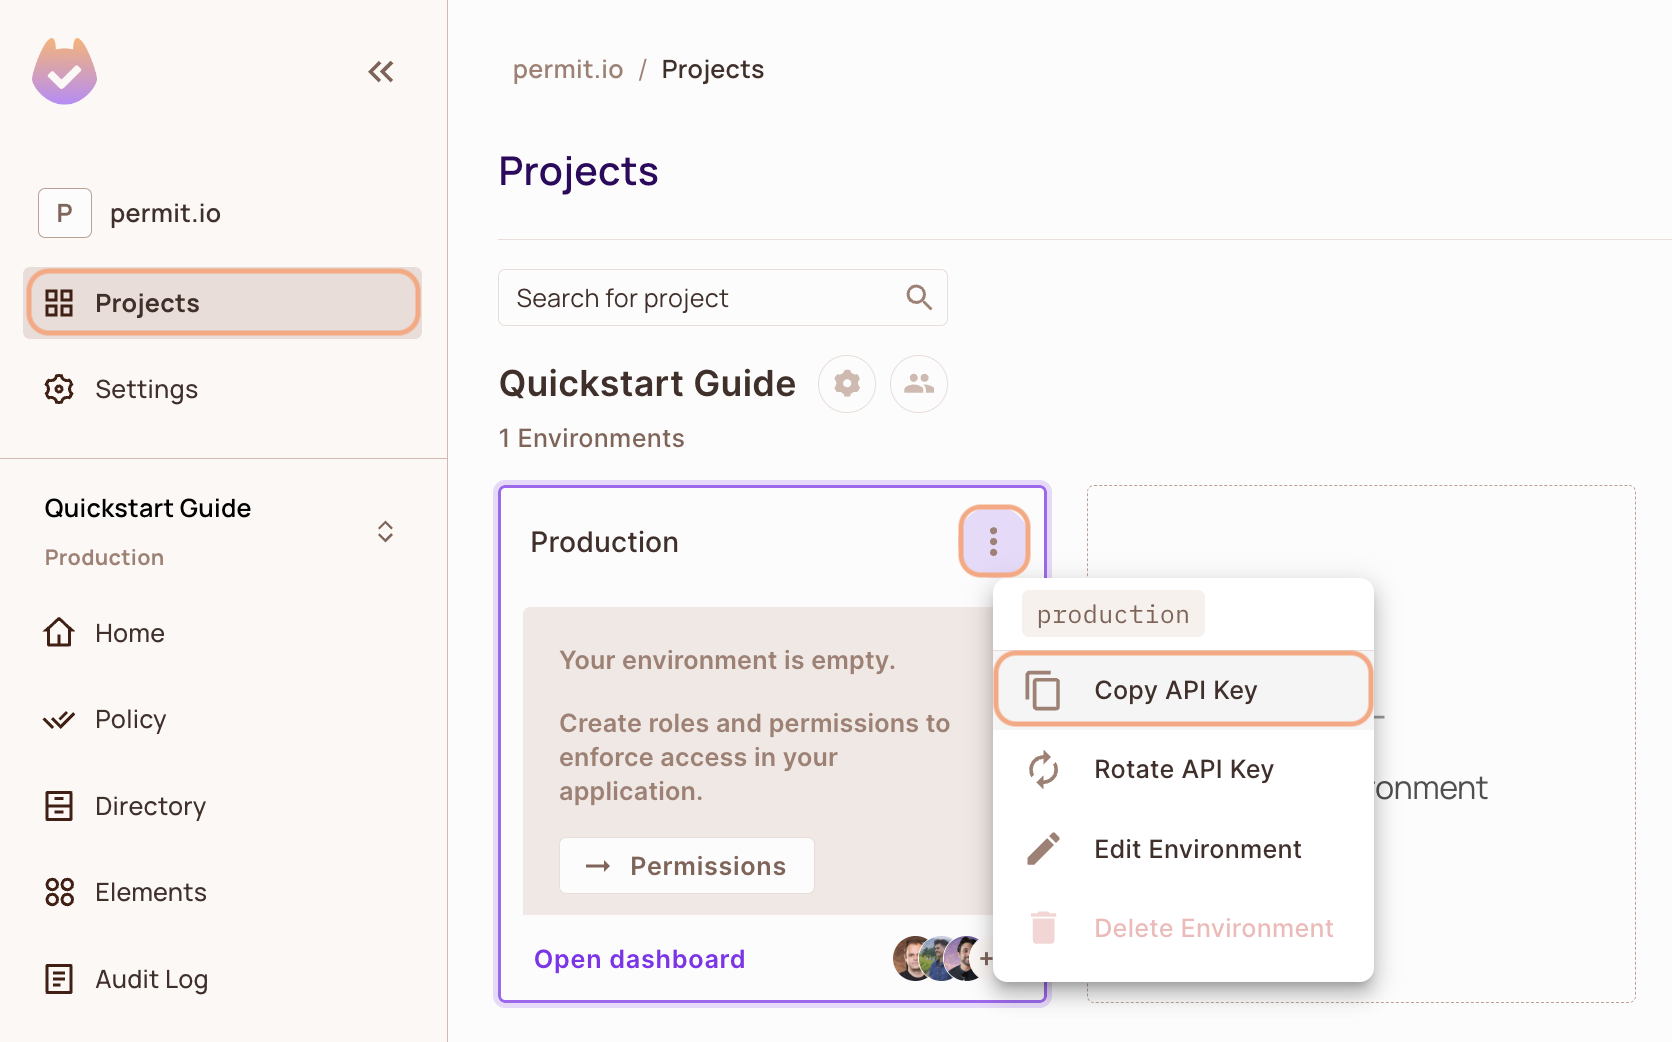Click the Home icon in the sidebar
This screenshot has width=1672, height=1042.
point(59,632)
